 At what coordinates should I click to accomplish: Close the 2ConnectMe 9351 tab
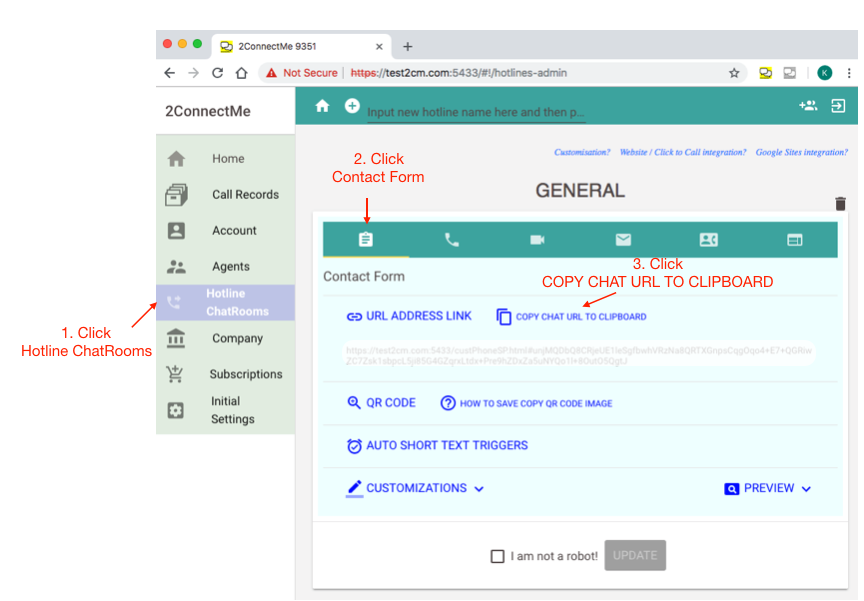tap(379, 47)
